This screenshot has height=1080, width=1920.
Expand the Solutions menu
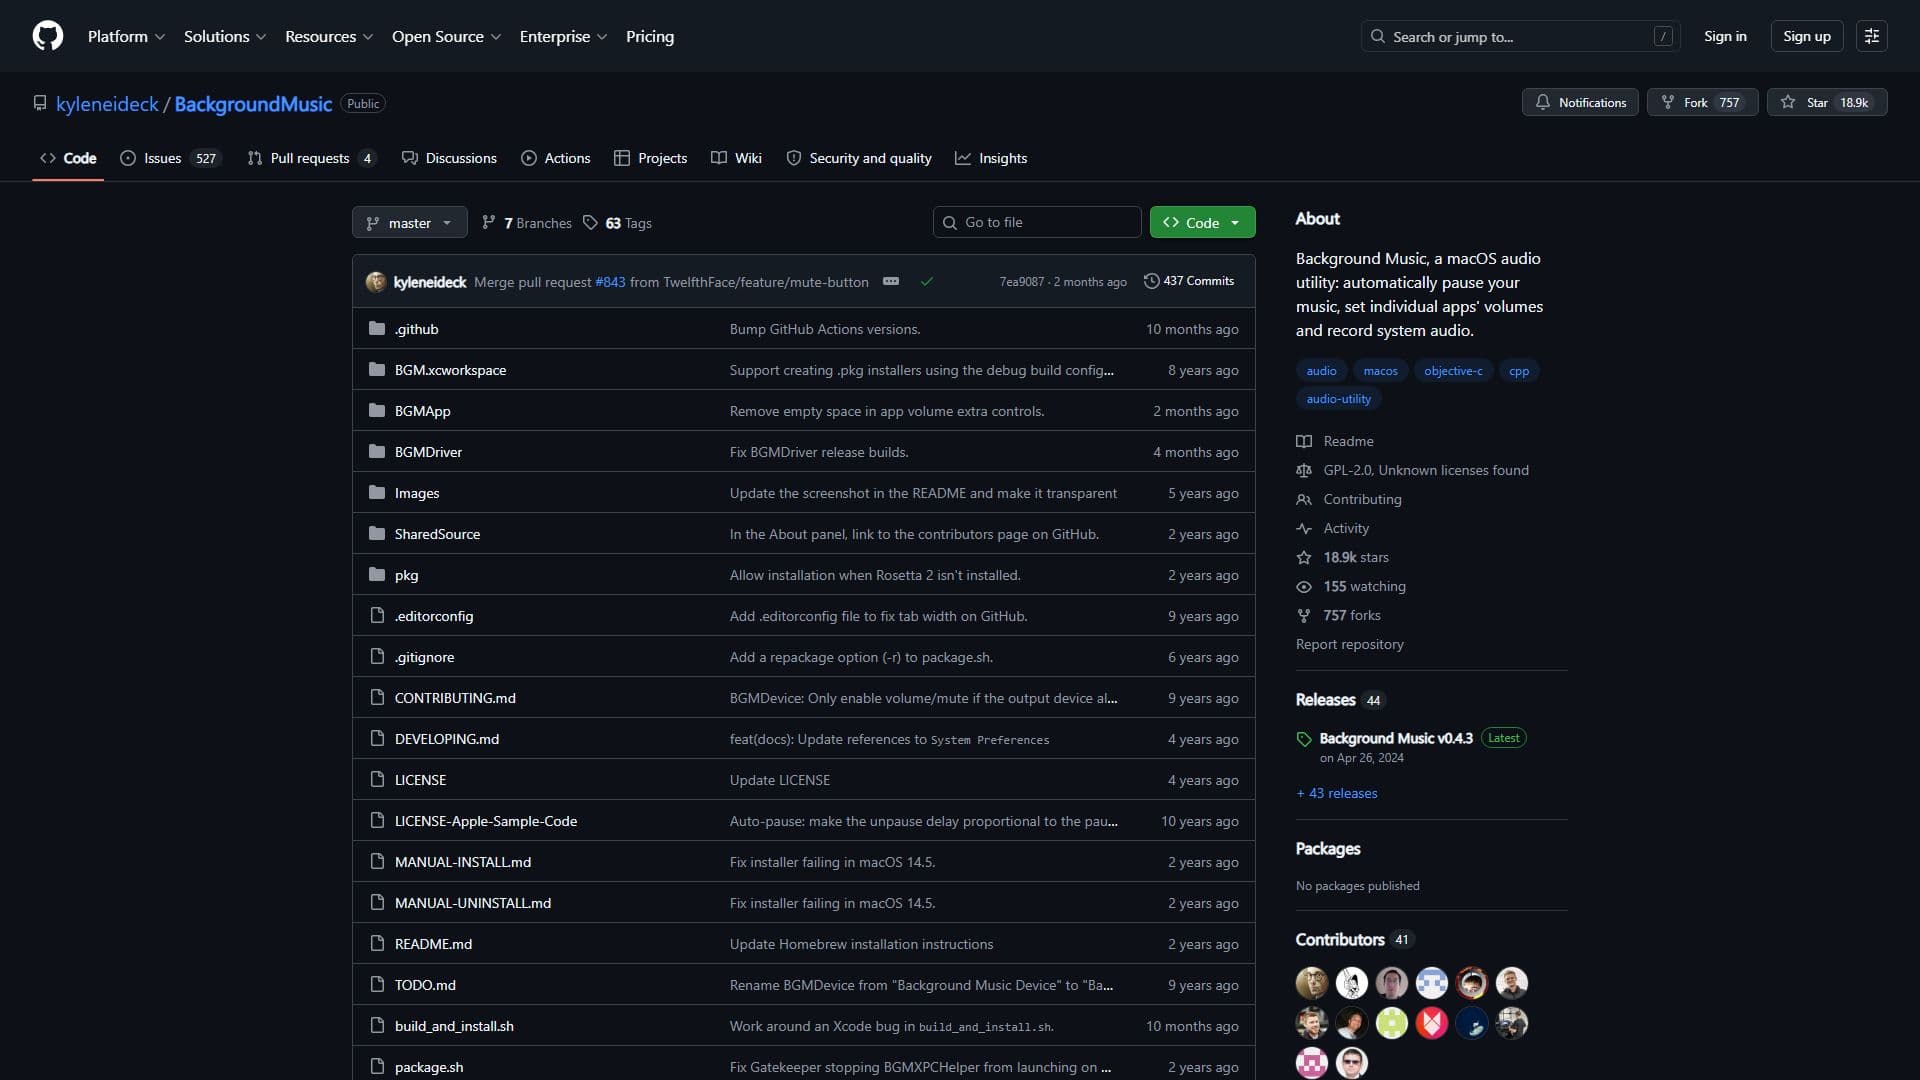[225, 36]
